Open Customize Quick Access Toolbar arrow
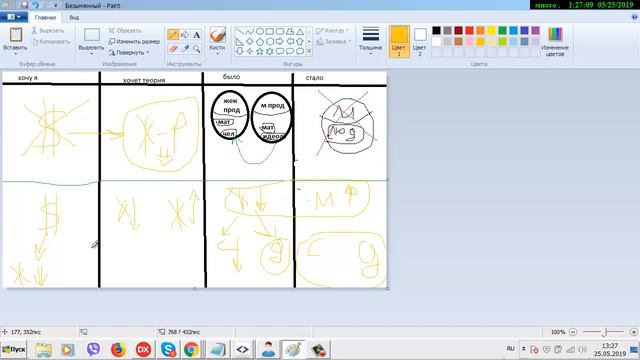This screenshot has height=360, width=640. click(56, 5)
